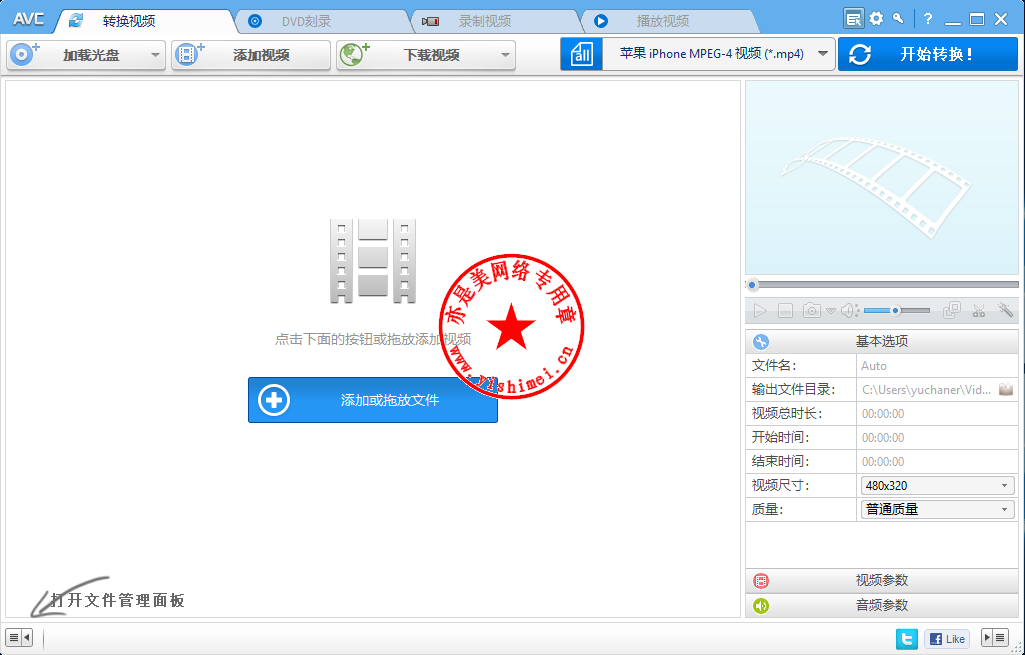The image size is (1025, 655).
Task: Open the video size 480x320 dropdown
Action: (937, 485)
